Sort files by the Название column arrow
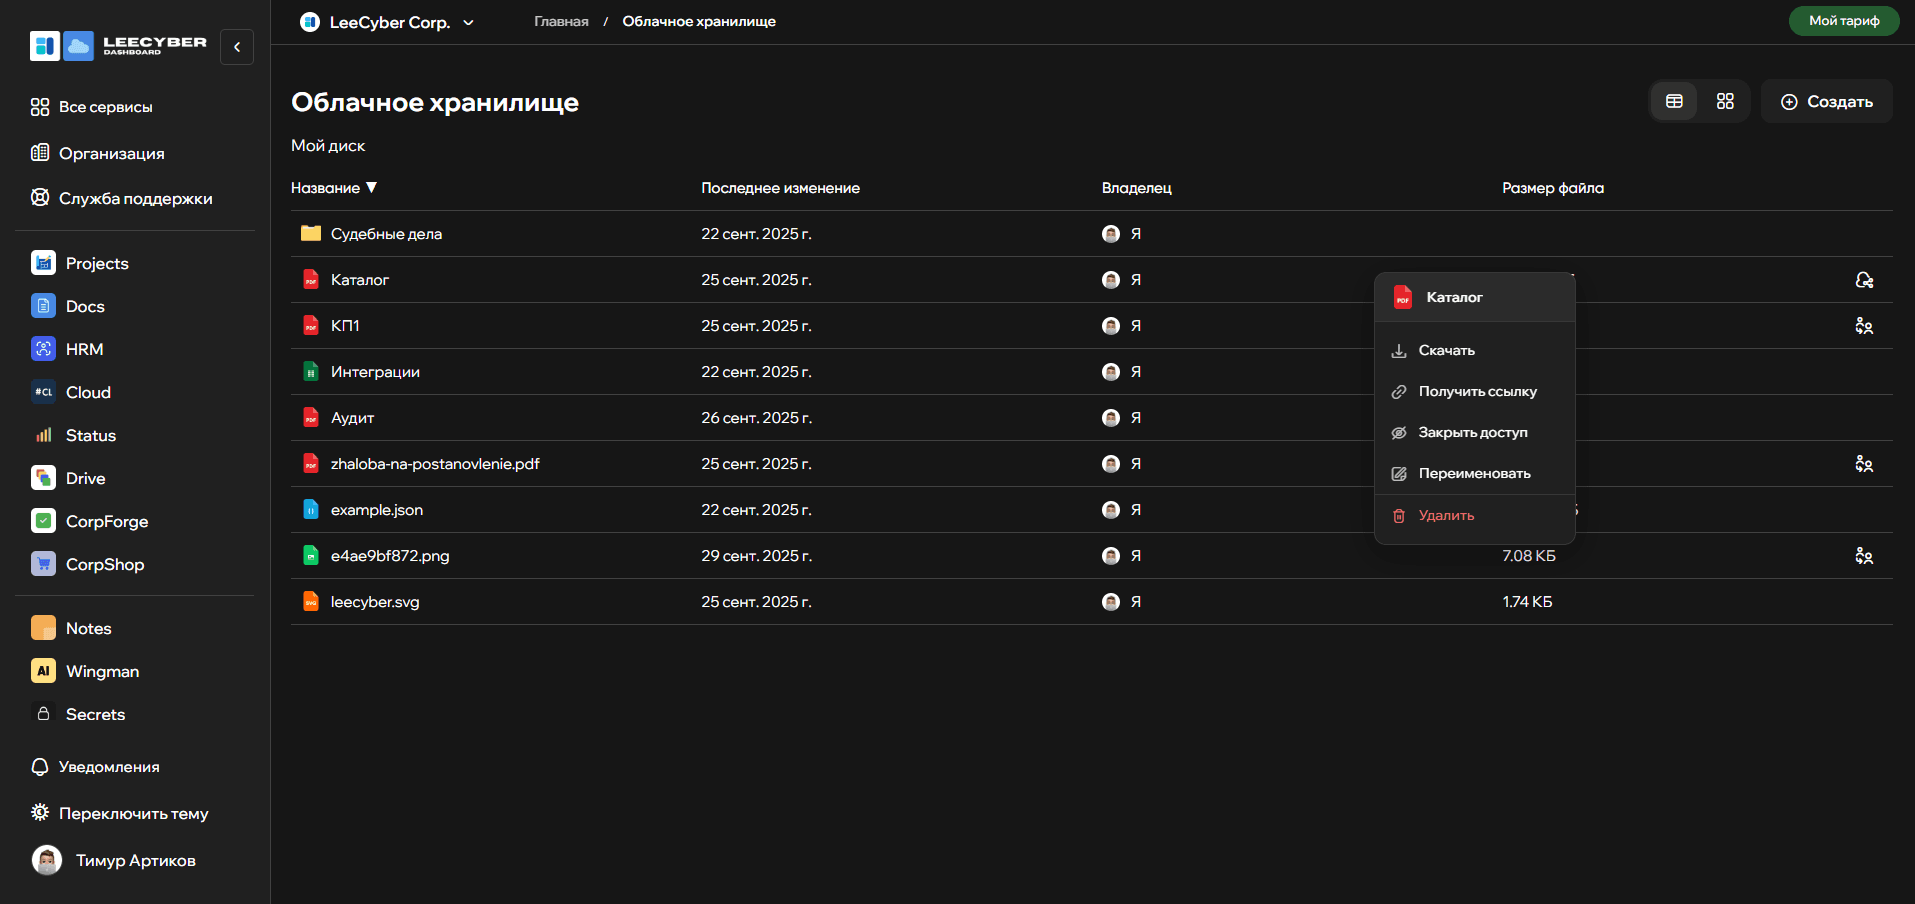 [372, 188]
